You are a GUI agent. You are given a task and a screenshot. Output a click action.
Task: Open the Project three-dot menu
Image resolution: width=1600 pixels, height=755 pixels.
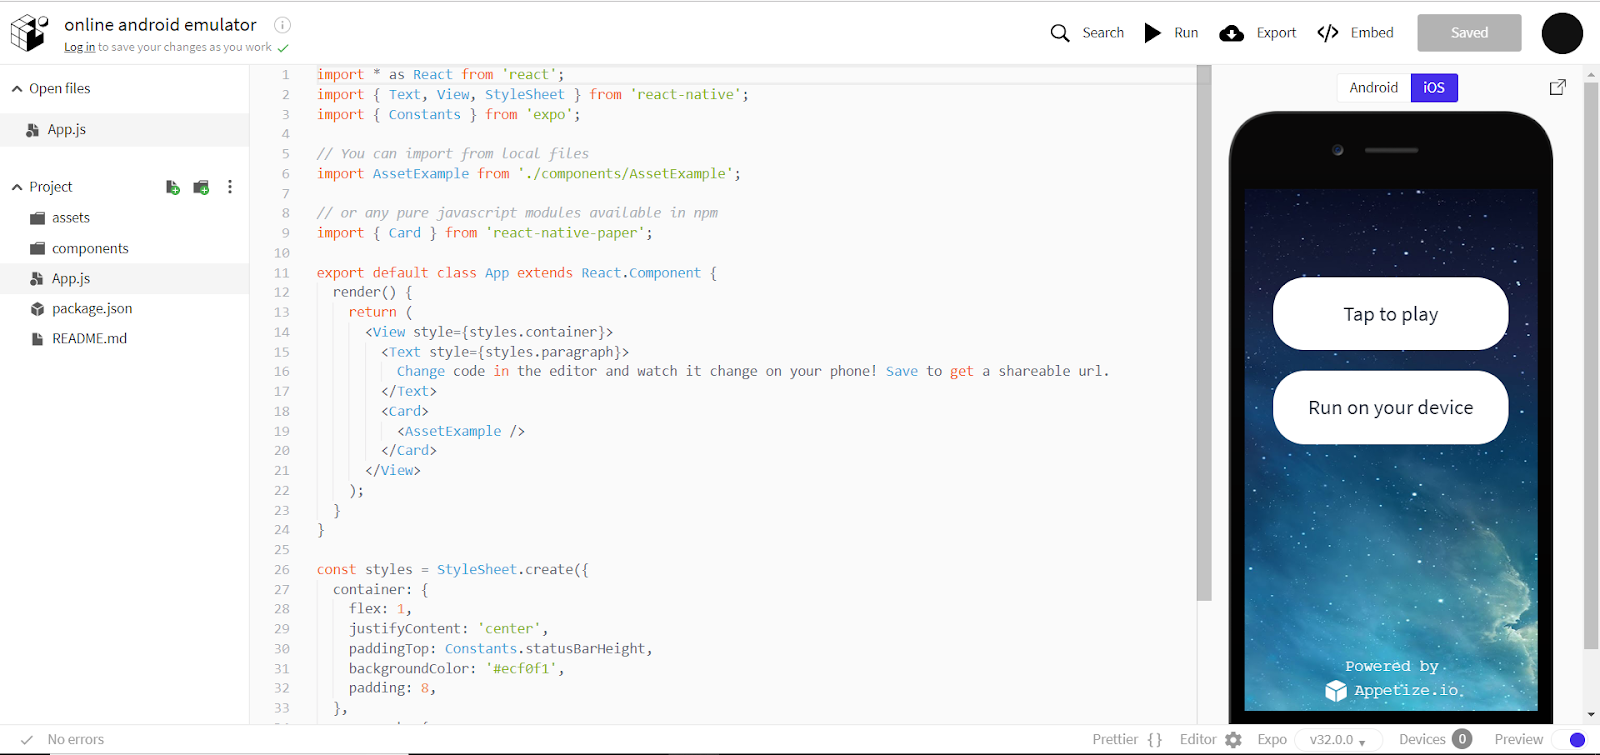pos(230,187)
